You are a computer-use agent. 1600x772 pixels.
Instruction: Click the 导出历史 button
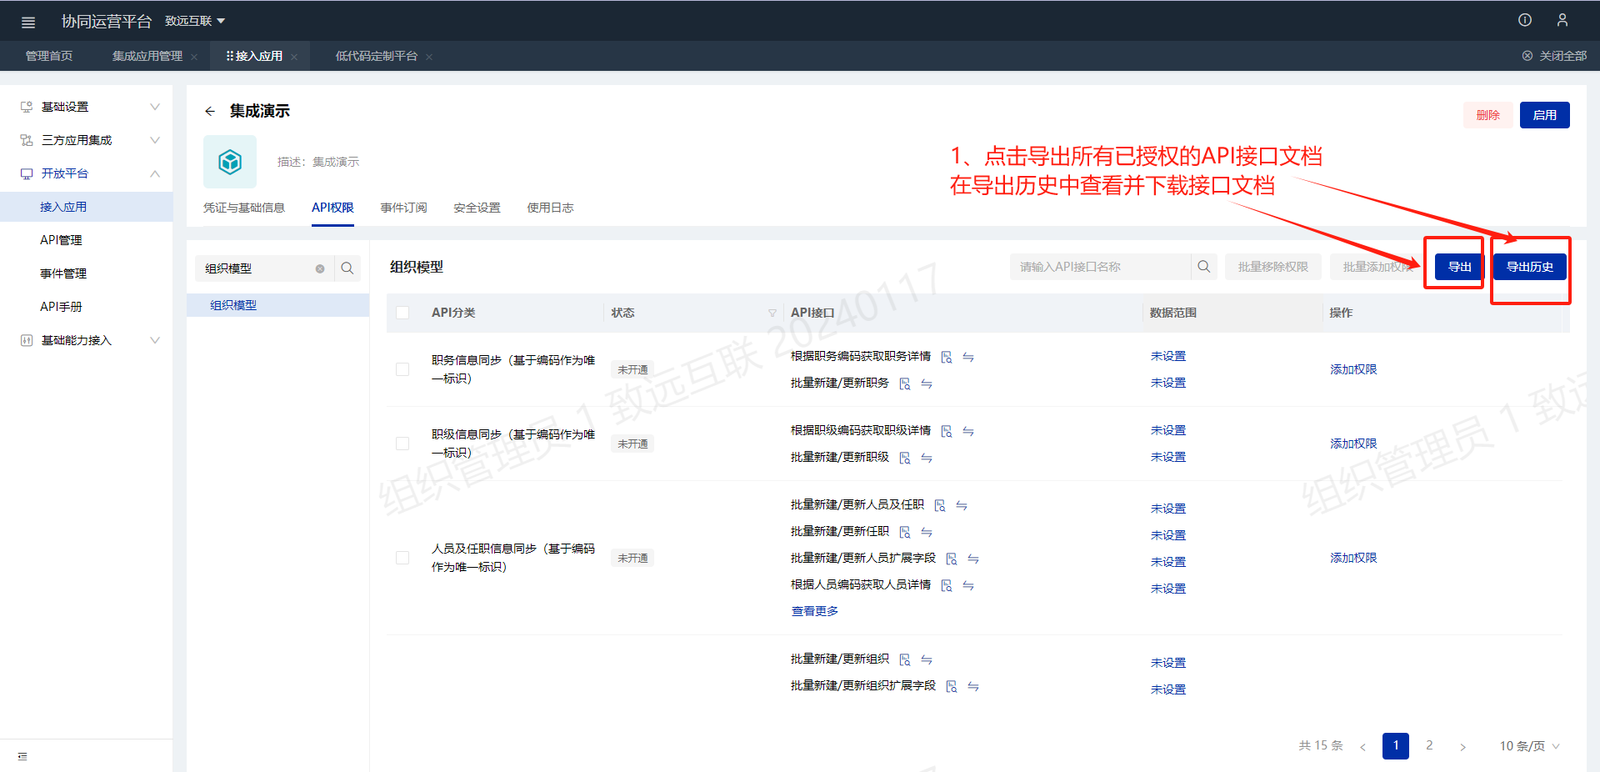pos(1529,267)
